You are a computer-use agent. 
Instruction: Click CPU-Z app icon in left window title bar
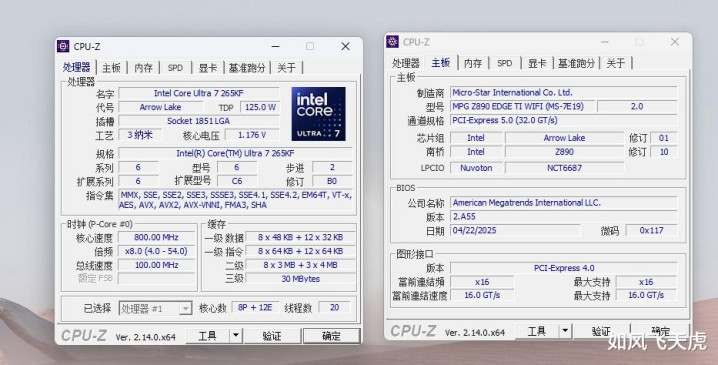(63, 46)
